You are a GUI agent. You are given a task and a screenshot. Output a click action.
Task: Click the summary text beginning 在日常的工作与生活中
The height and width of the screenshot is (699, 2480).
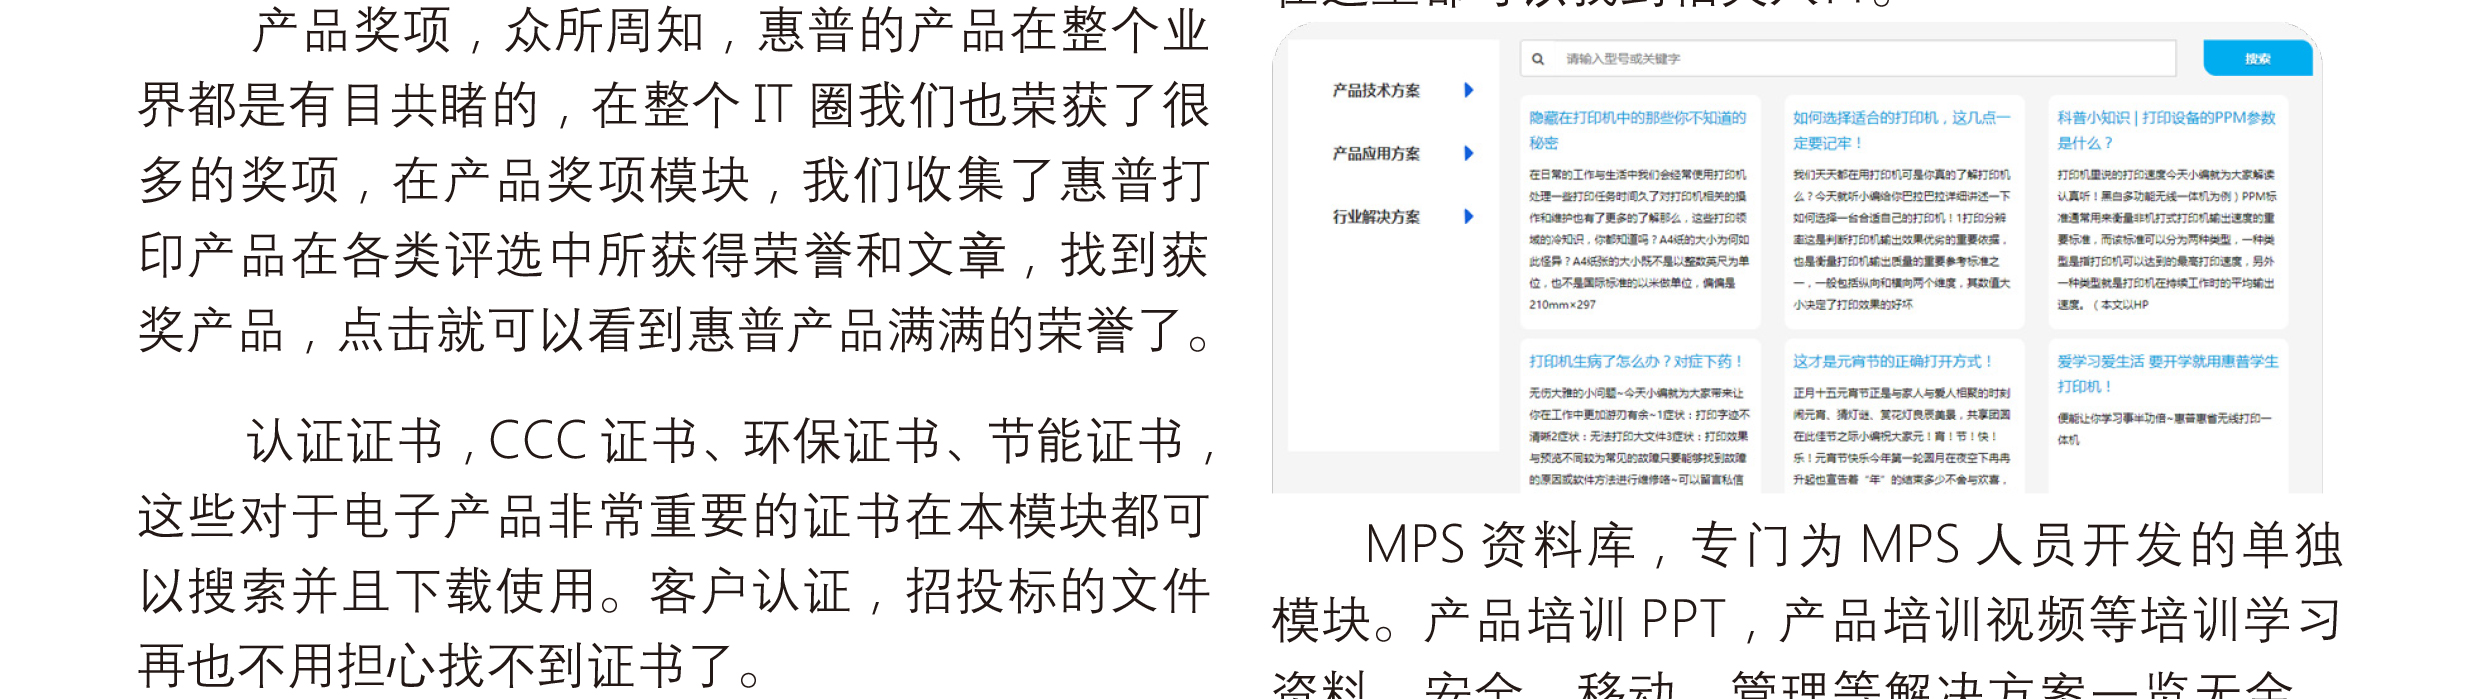[x=1639, y=239]
